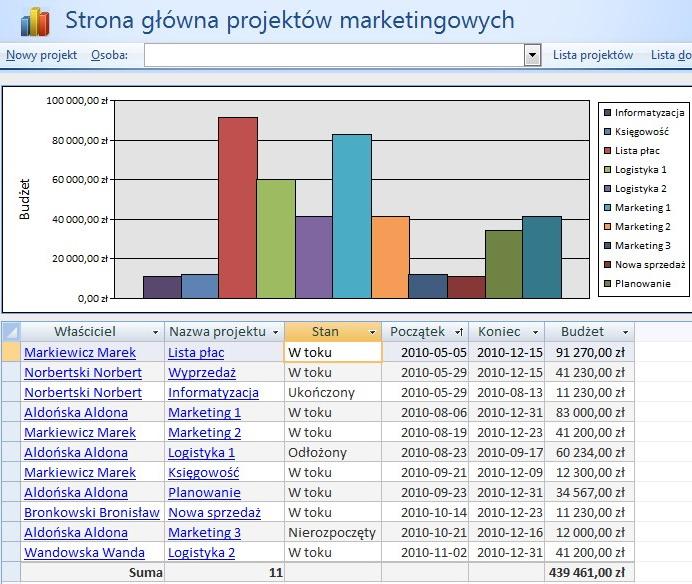
Task: Click Markiewicz Marek in Lista płac row
Action: pyautogui.click(x=80, y=353)
